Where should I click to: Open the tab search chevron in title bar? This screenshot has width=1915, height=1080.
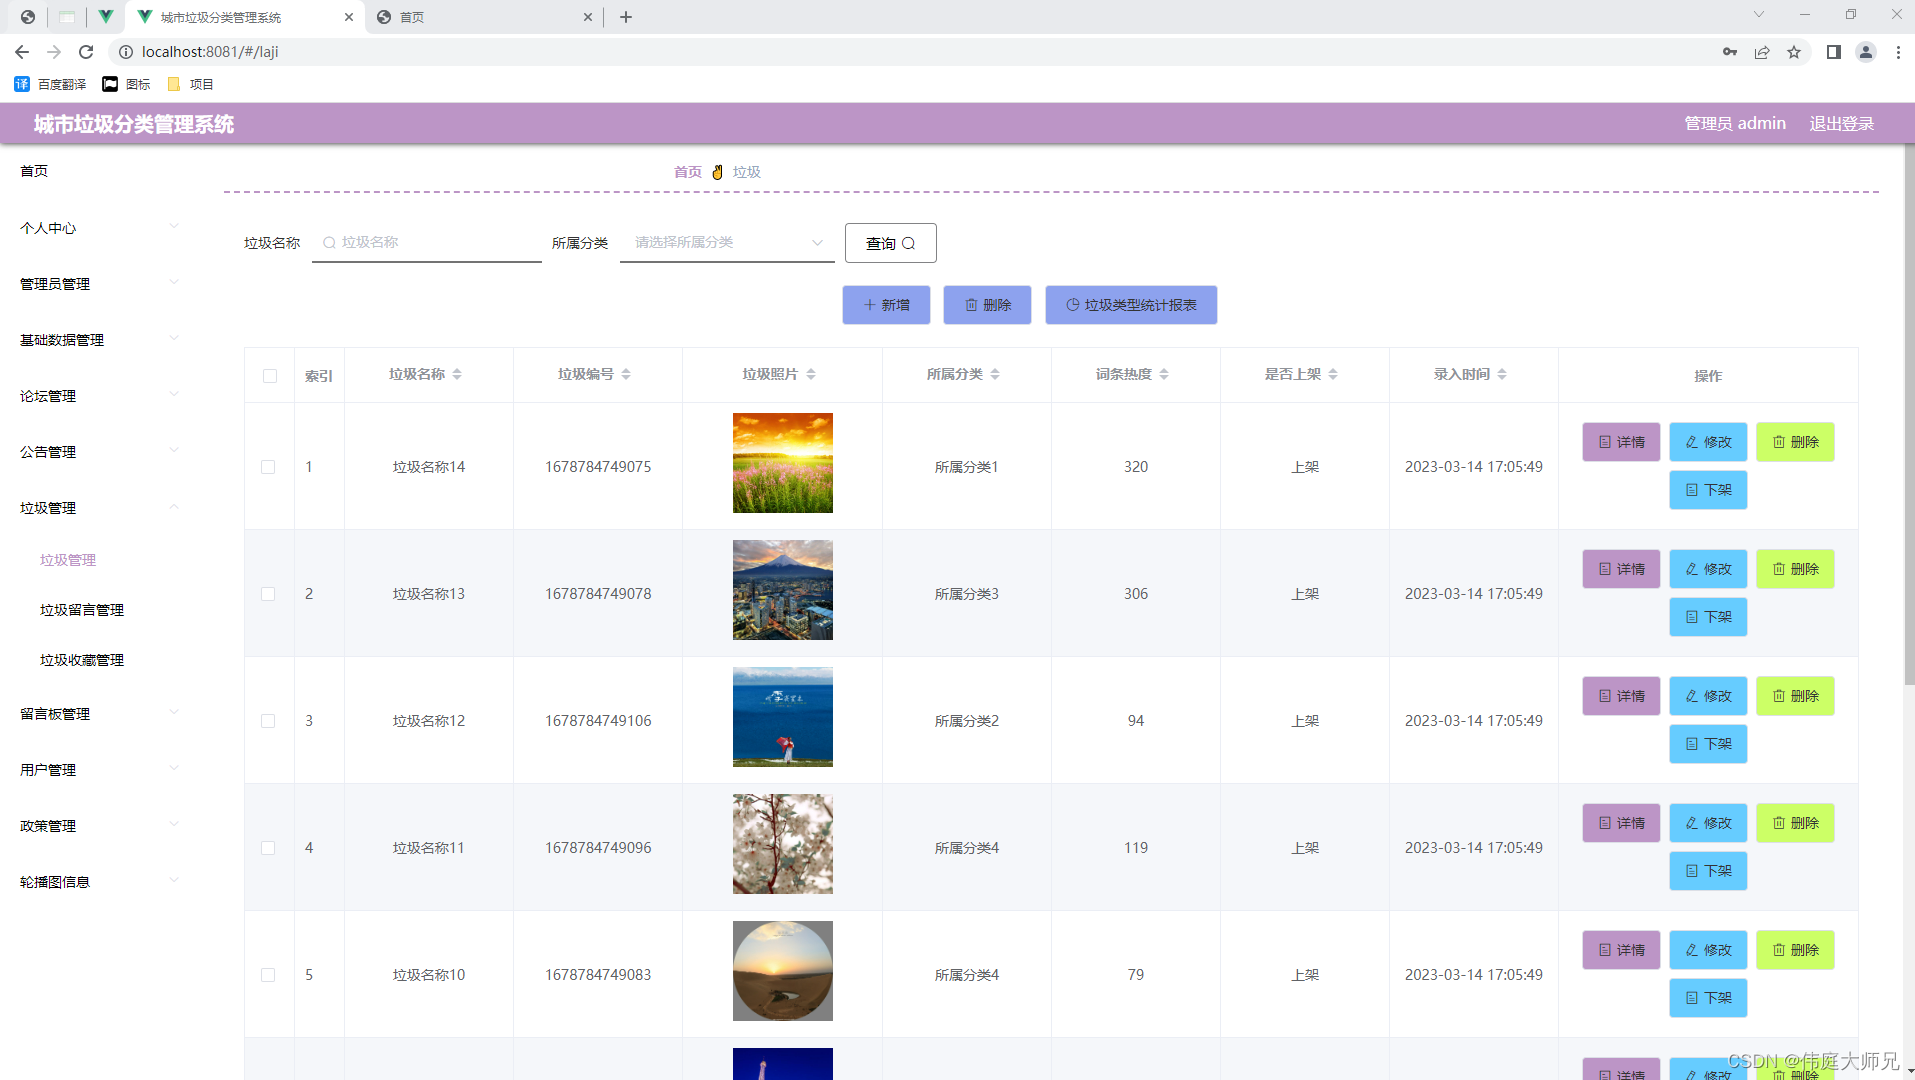1759,14
